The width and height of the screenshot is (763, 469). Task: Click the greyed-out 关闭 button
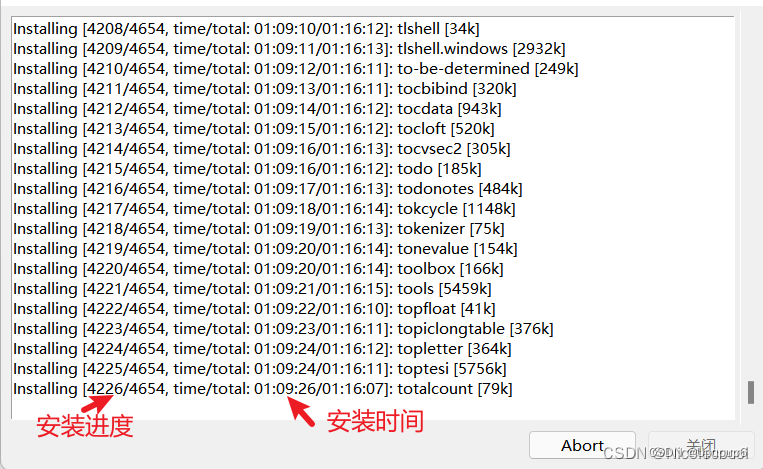pyautogui.click(x=701, y=445)
